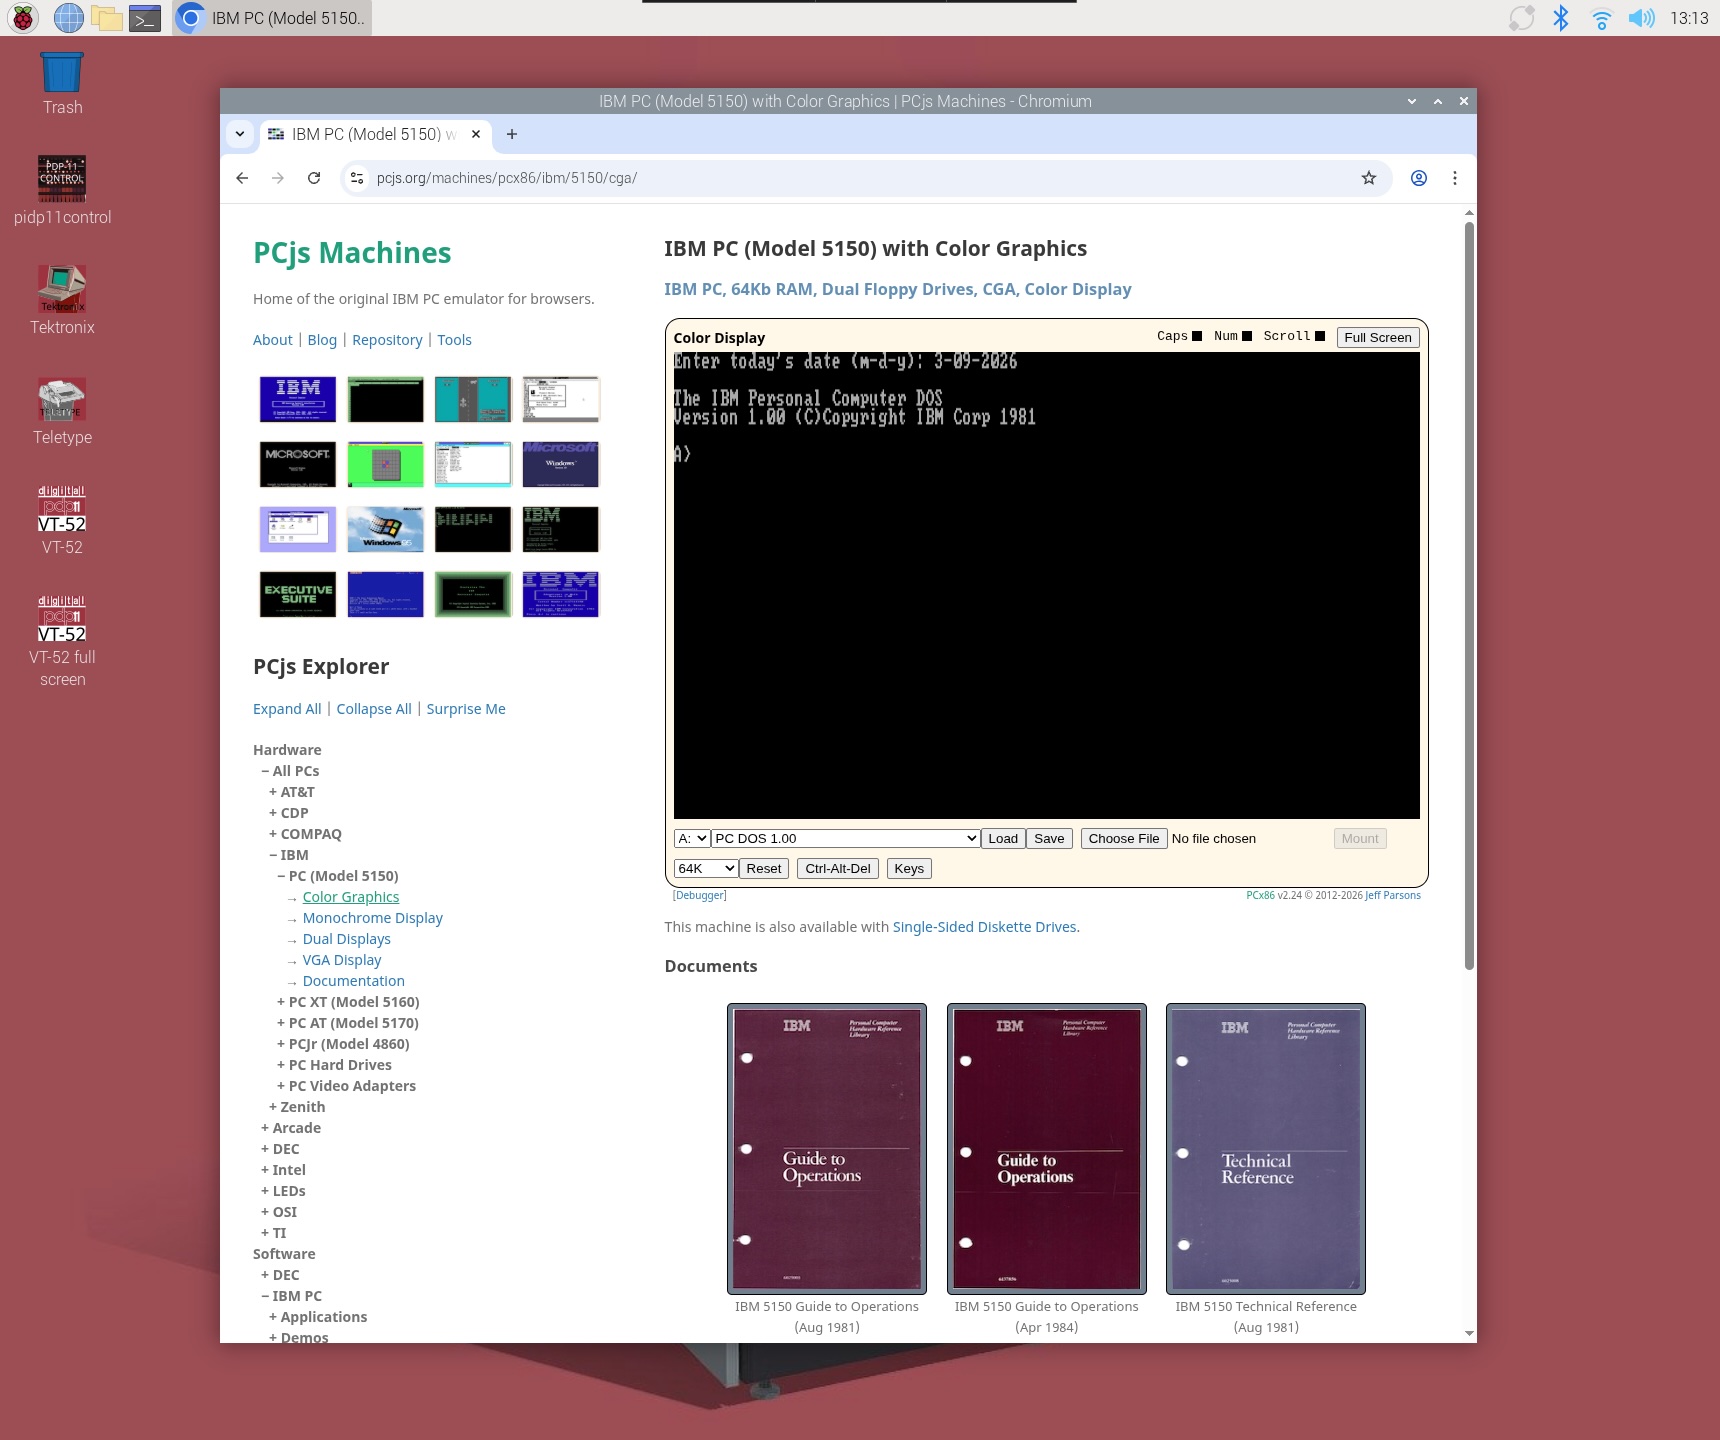Open the Trash desktop icon
This screenshot has height=1440, width=1720.
click(62, 84)
